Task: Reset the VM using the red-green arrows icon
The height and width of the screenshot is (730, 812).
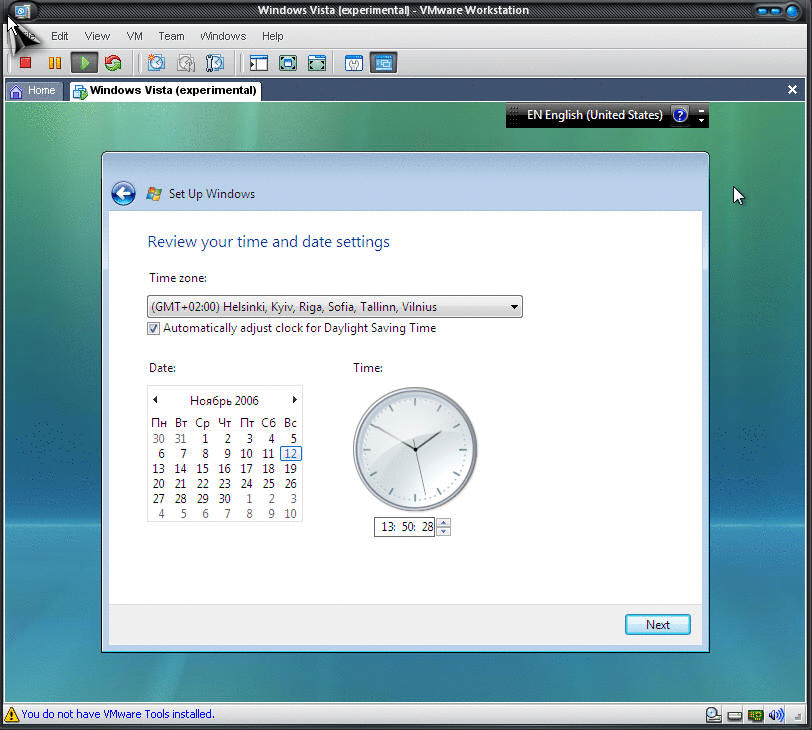Action: coord(113,63)
